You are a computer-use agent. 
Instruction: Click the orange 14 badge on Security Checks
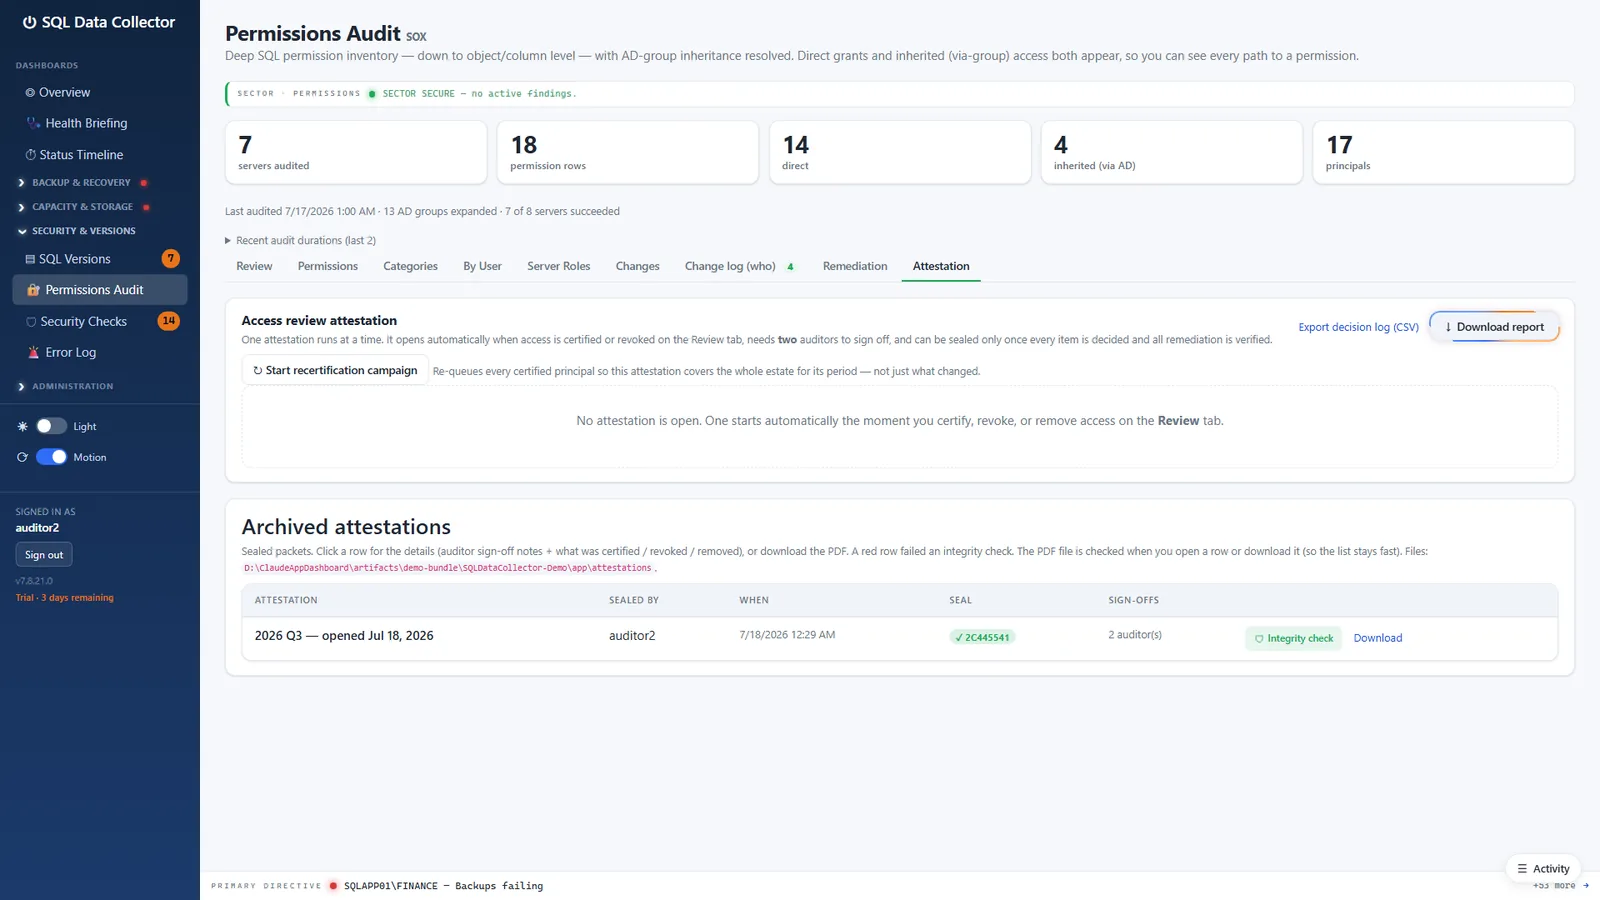169,321
